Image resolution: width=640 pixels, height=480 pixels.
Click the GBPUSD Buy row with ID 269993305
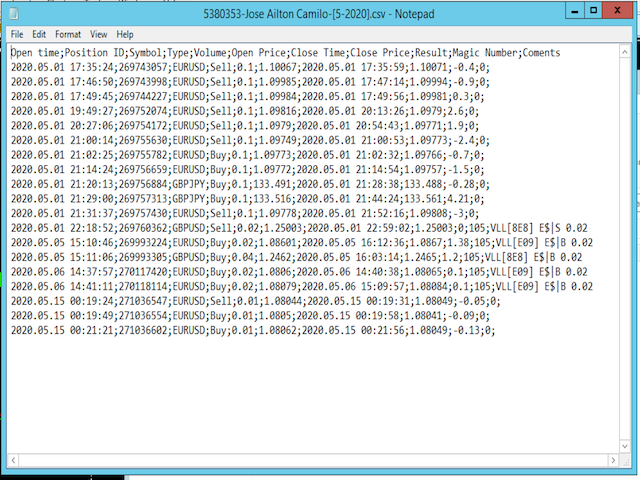296,258
